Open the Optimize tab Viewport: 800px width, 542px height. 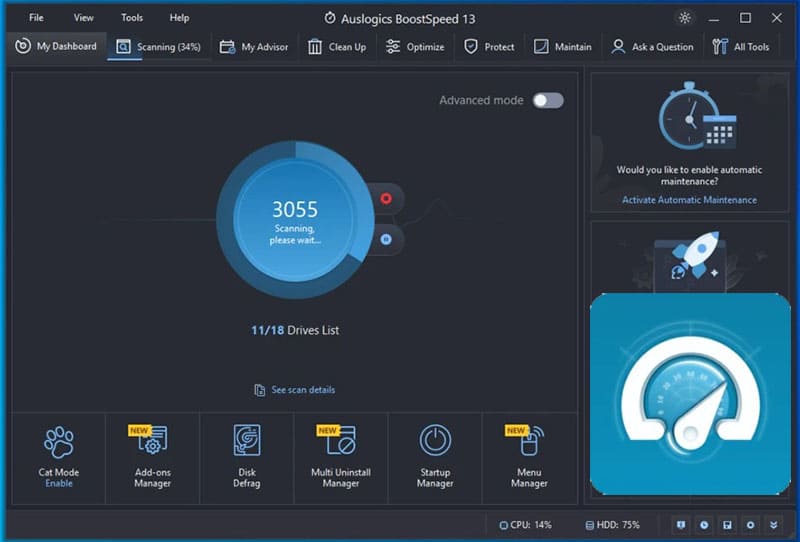click(415, 47)
